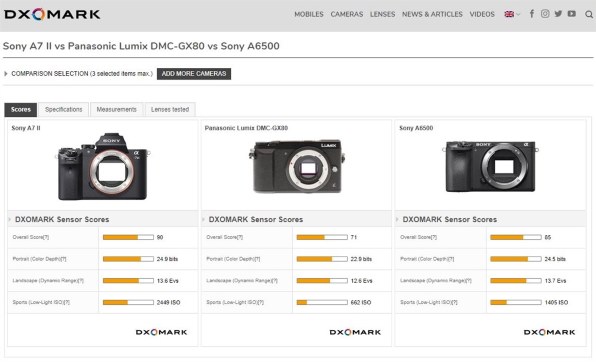Image resolution: width=596 pixels, height=362 pixels.
Task: Open the Twitter icon in header
Action: click(x=558, y=14)
